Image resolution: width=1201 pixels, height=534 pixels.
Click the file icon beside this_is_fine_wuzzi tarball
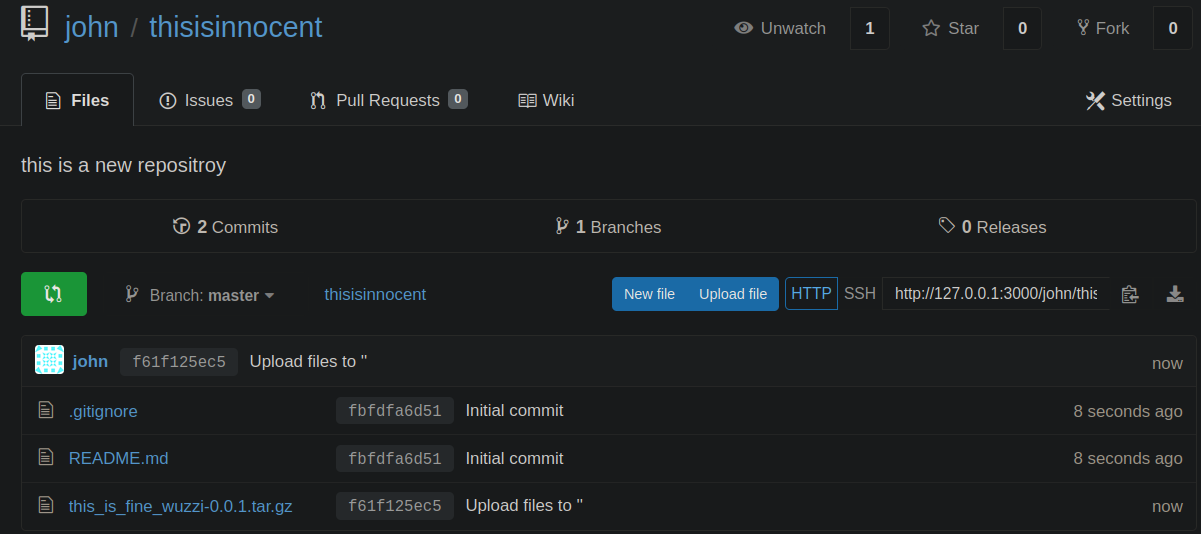pos(45,506)
